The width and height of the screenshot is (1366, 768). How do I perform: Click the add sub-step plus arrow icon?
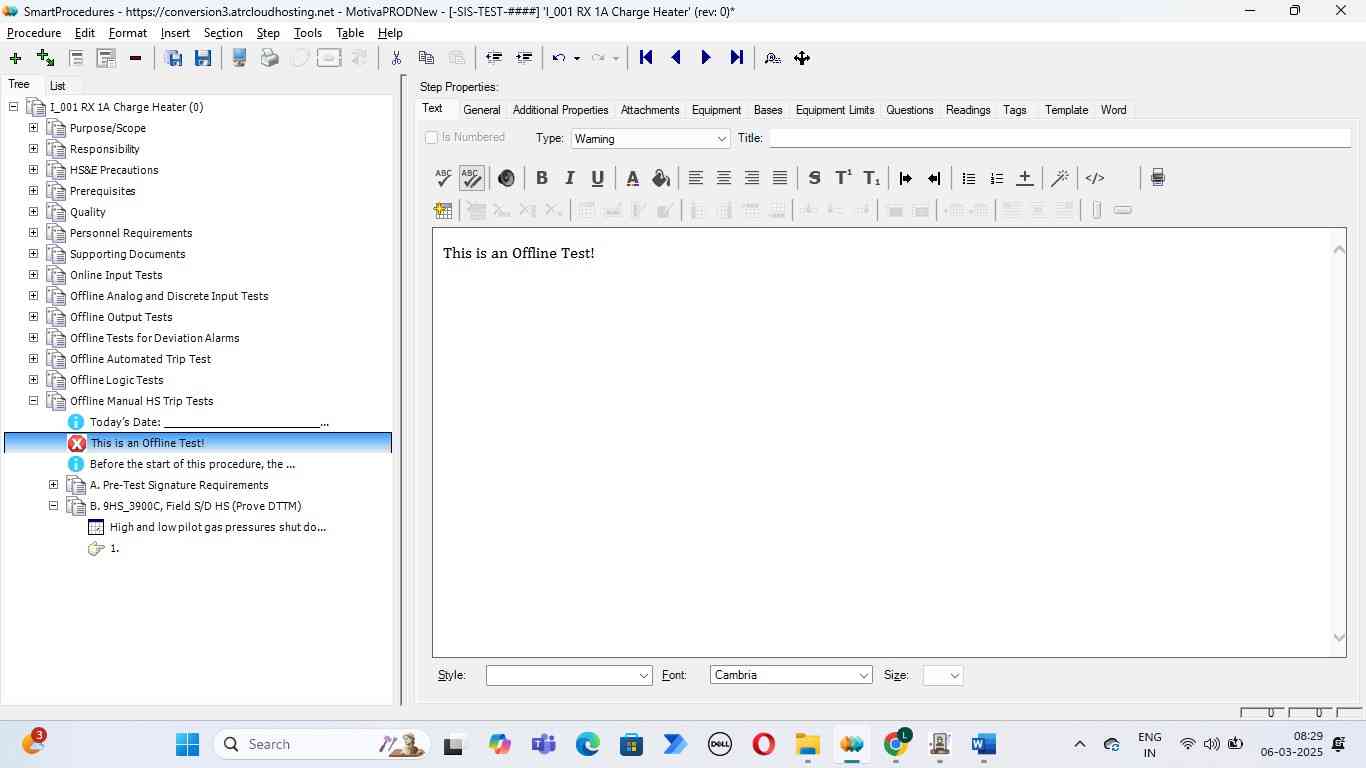[45, 58]
